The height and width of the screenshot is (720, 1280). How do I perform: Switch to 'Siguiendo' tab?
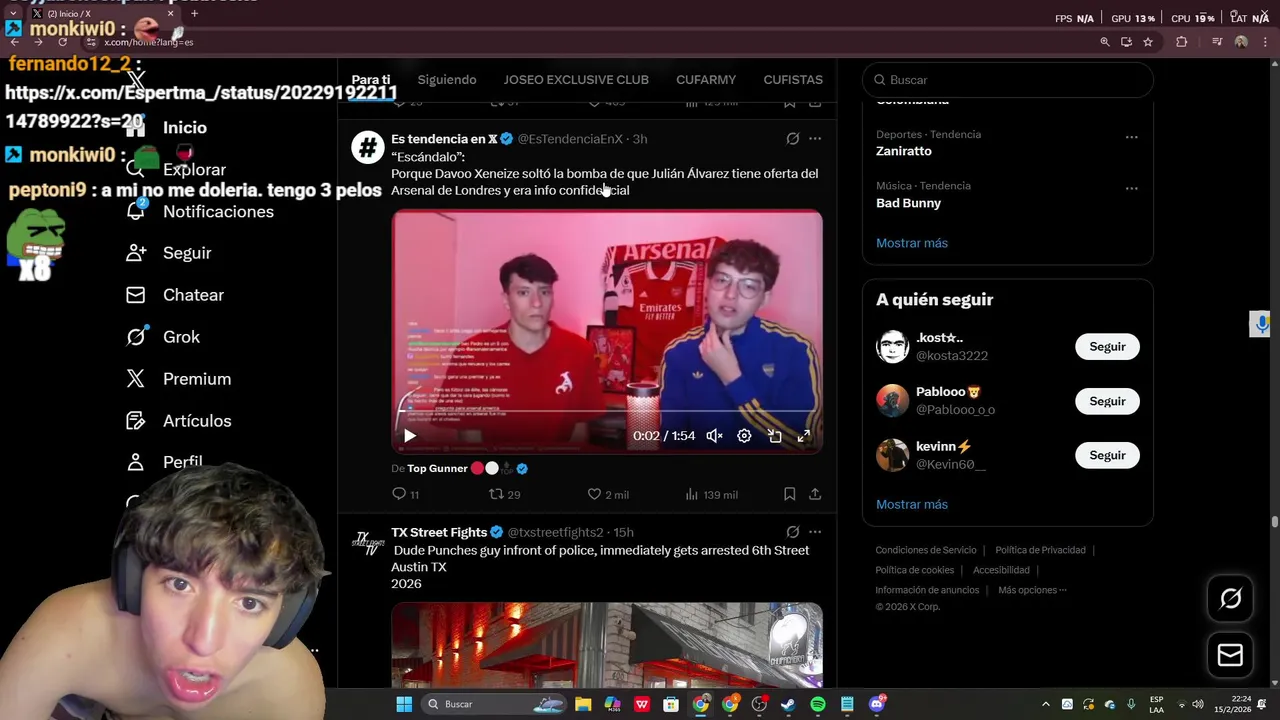click(447, 80)
